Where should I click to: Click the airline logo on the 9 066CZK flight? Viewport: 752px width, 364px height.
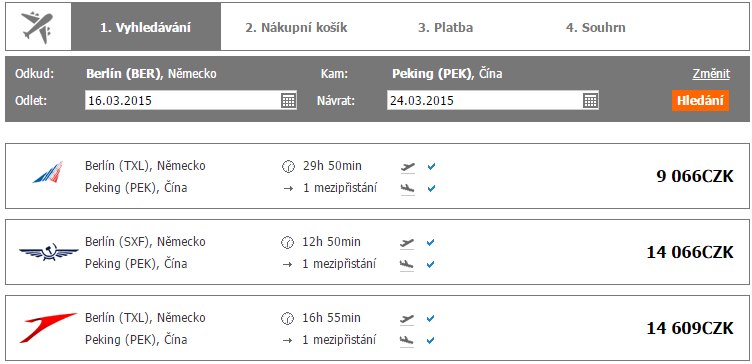48,172
